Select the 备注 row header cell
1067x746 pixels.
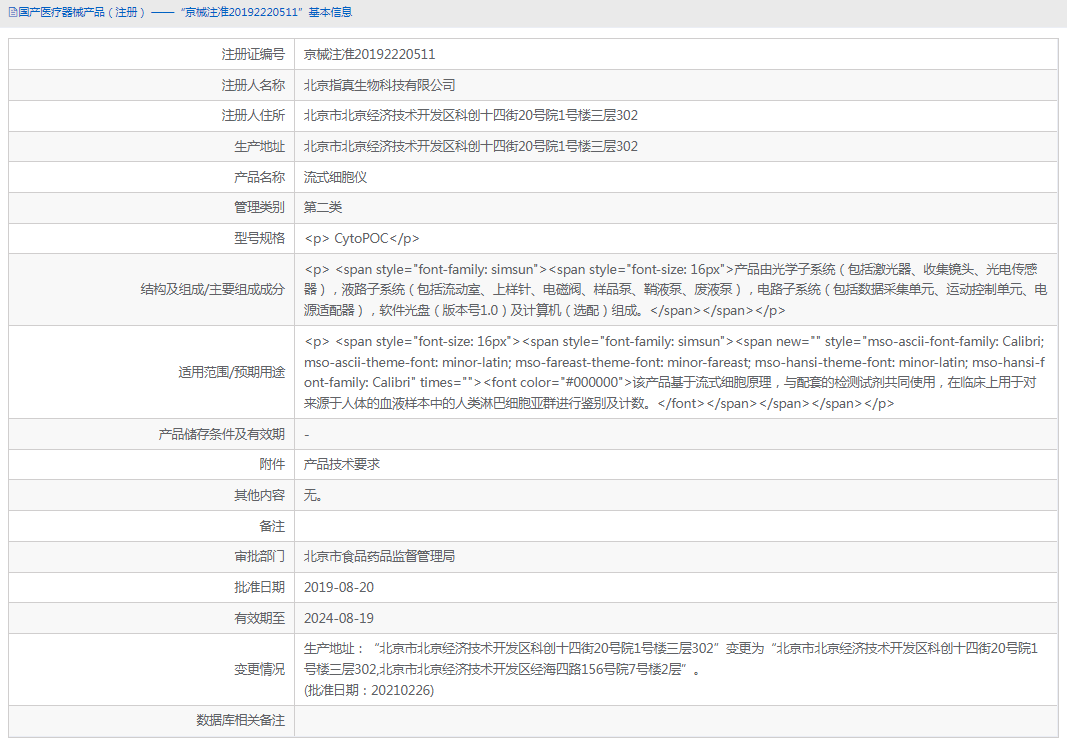[x=271, y=526]
